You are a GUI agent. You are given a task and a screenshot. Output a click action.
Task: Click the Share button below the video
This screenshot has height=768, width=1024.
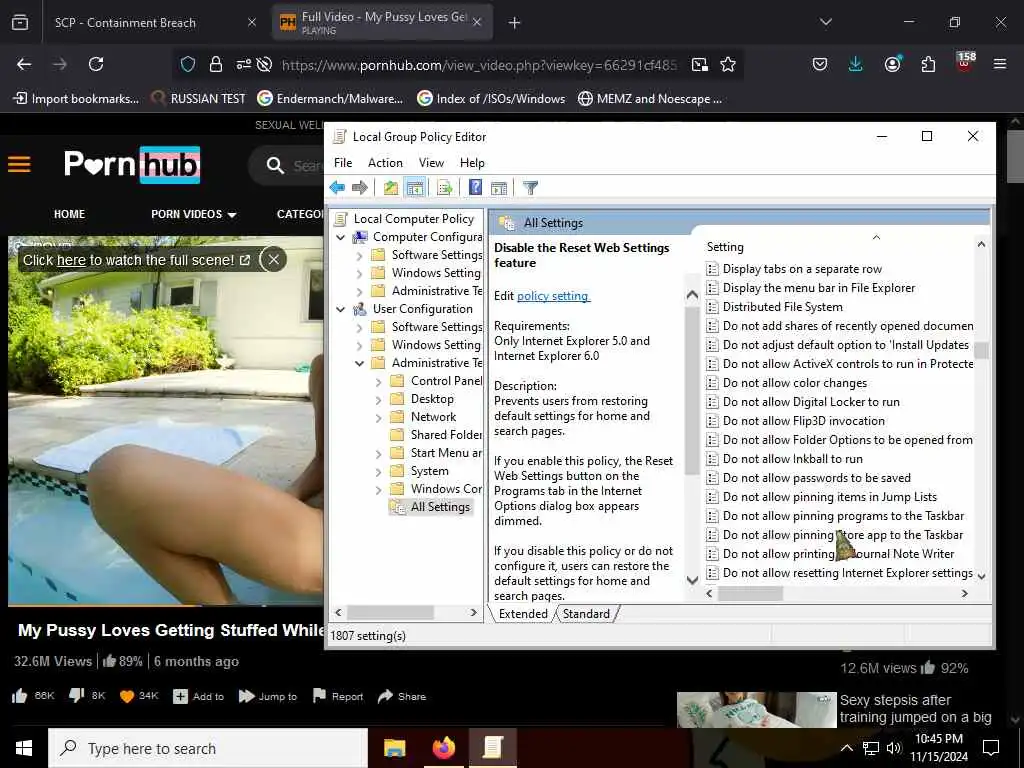(402, 696)
